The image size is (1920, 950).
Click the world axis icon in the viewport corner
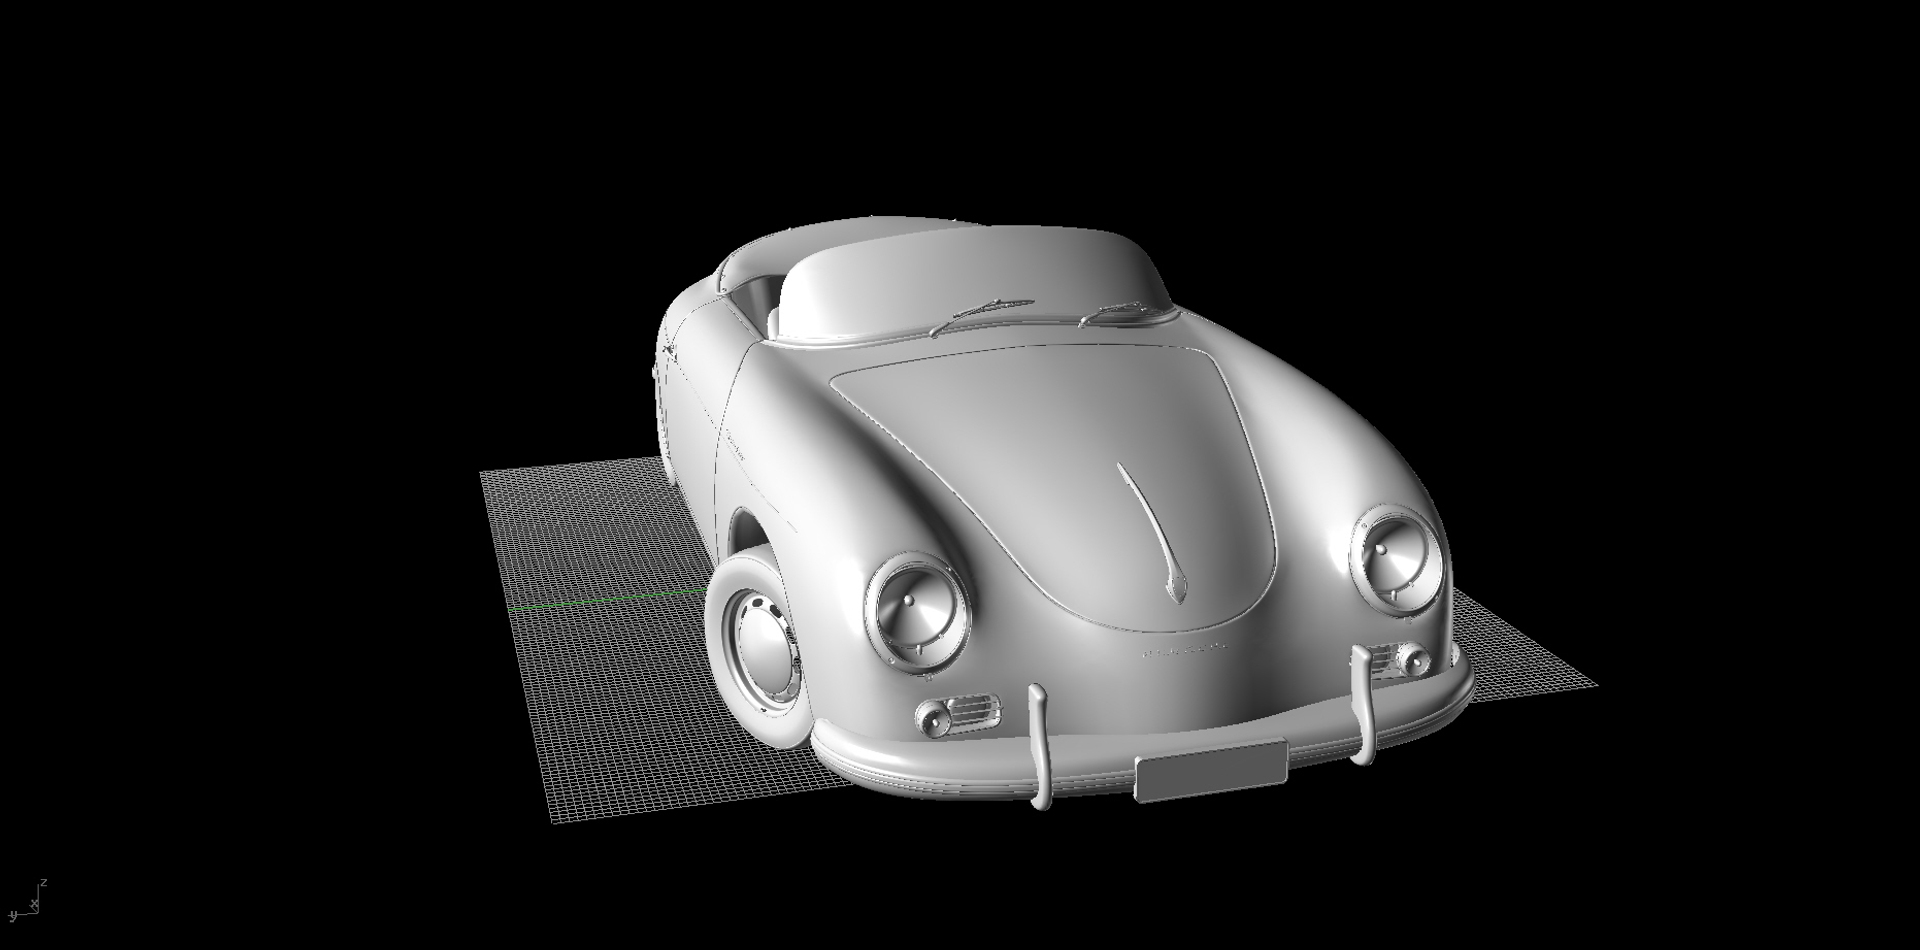click(x=27, y=900)
